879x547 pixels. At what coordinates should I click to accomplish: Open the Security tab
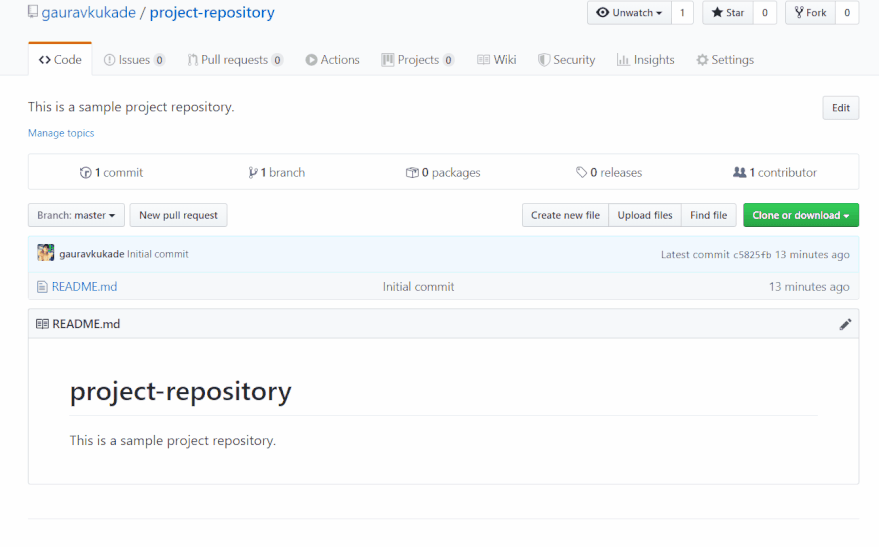tap(566, 59)
